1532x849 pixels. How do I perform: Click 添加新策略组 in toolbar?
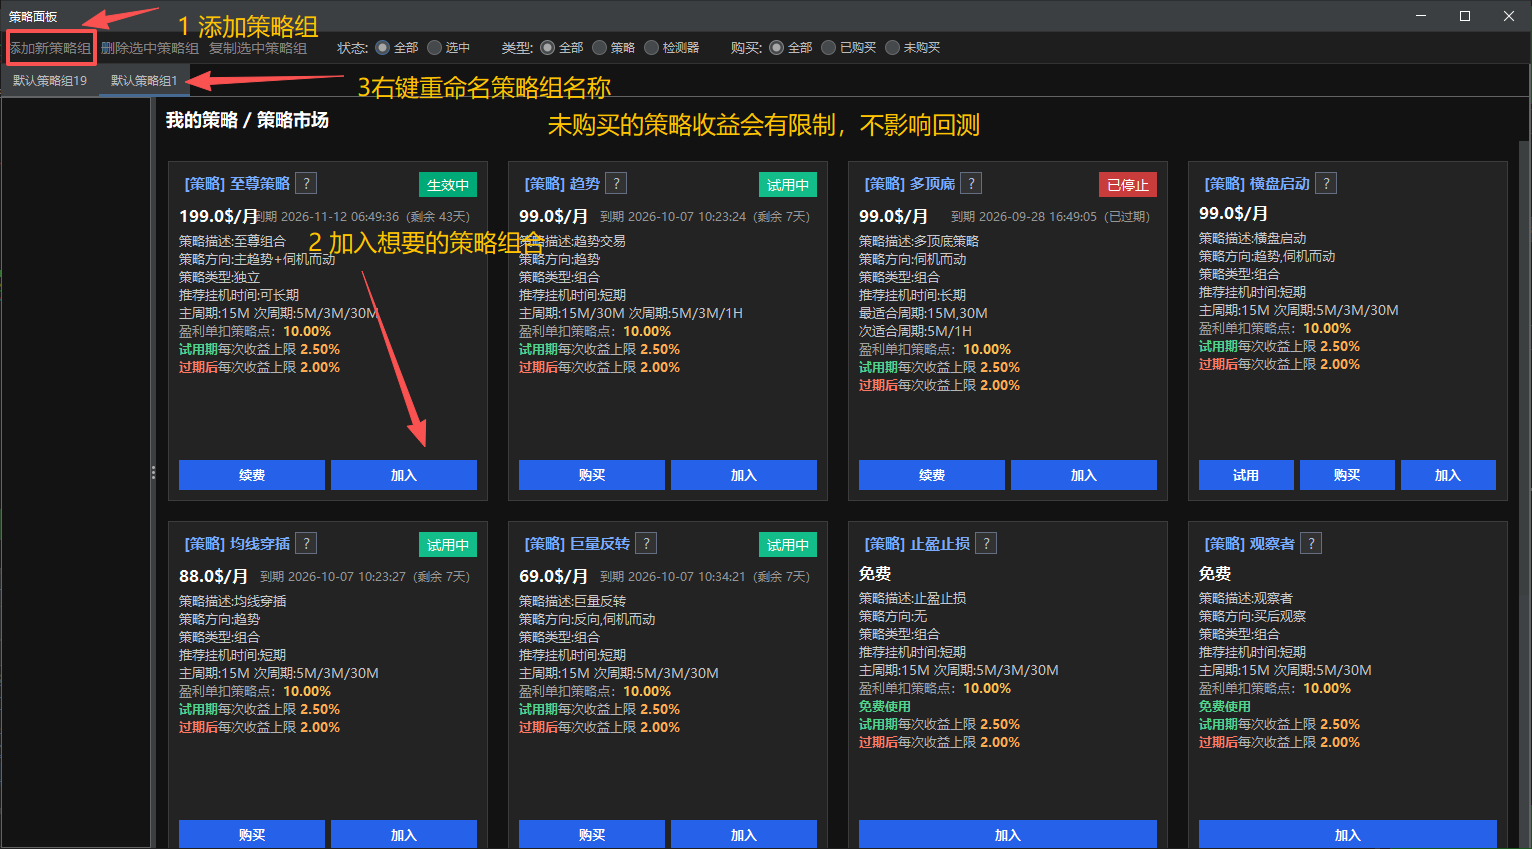tap(50, 48)
